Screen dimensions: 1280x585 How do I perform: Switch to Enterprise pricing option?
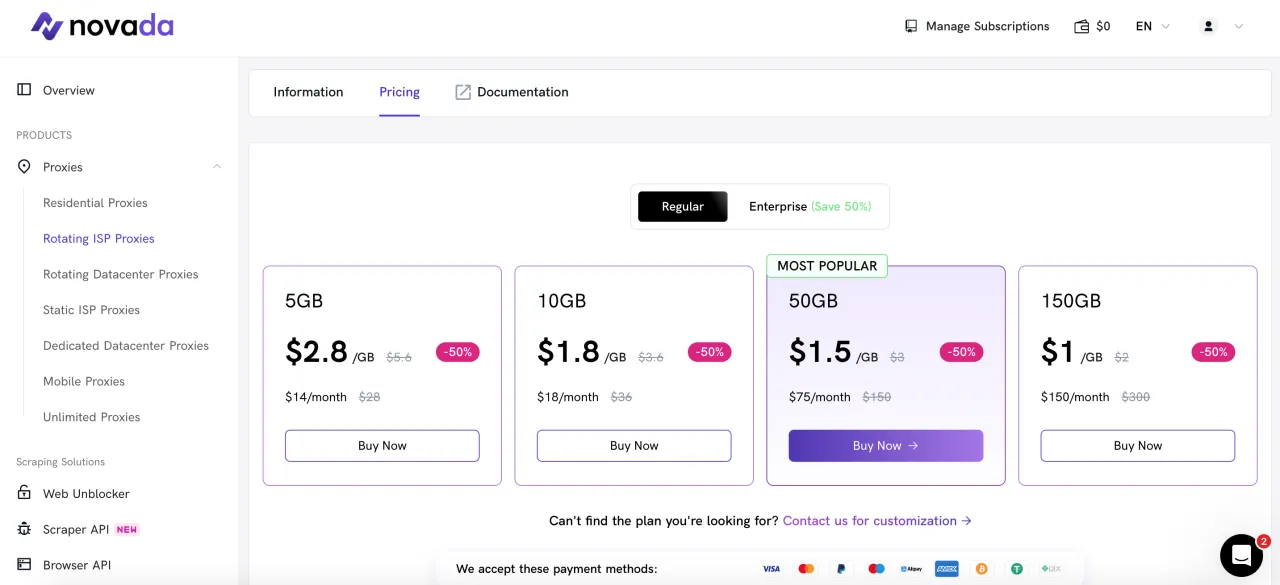(x=809, y=206)
